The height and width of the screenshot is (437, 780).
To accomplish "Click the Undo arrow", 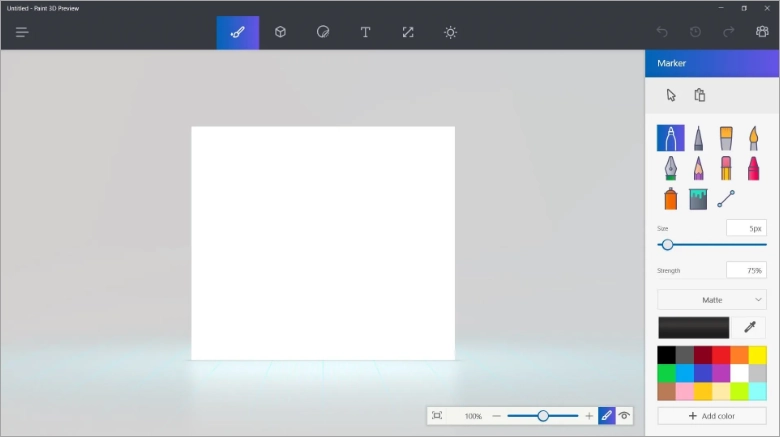I will coord(662,32).
